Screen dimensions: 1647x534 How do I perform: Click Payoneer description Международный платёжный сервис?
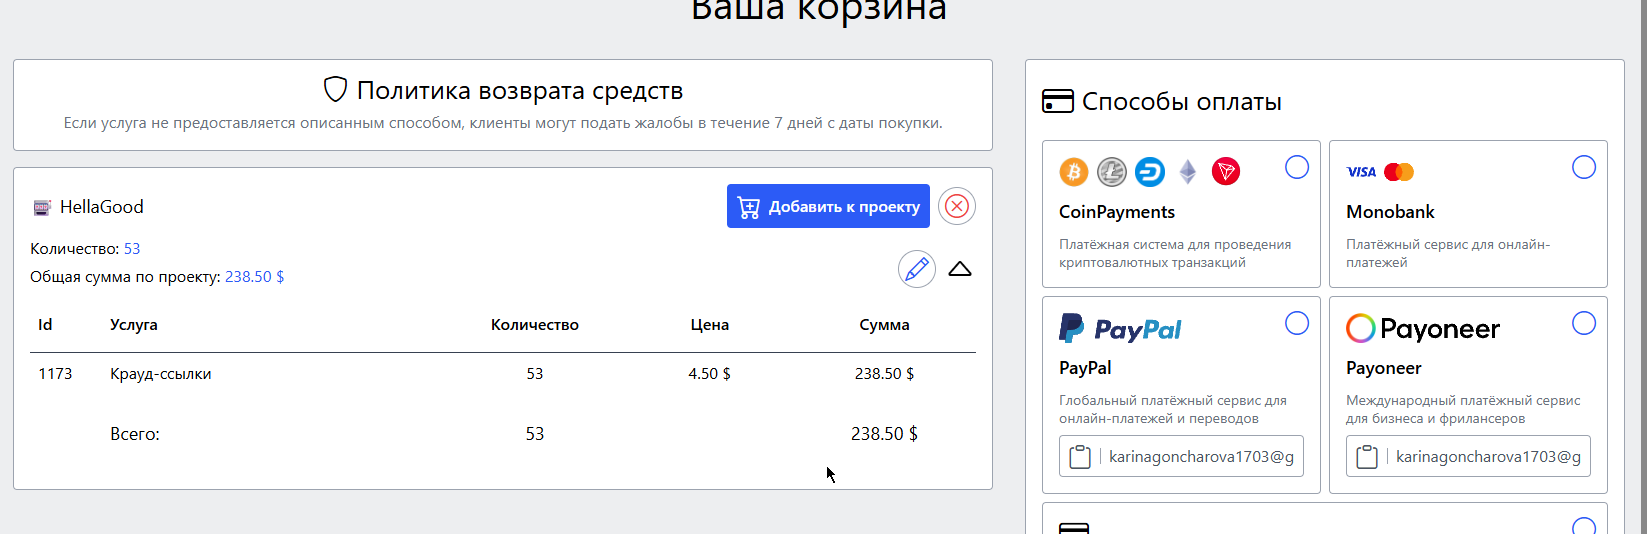[x=1463, y=410]
